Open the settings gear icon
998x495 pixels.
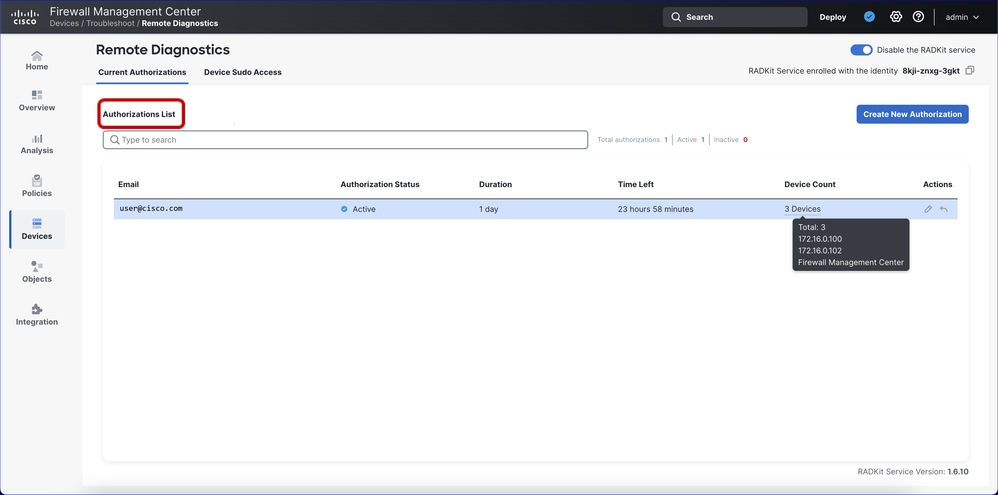pos(896,17)
